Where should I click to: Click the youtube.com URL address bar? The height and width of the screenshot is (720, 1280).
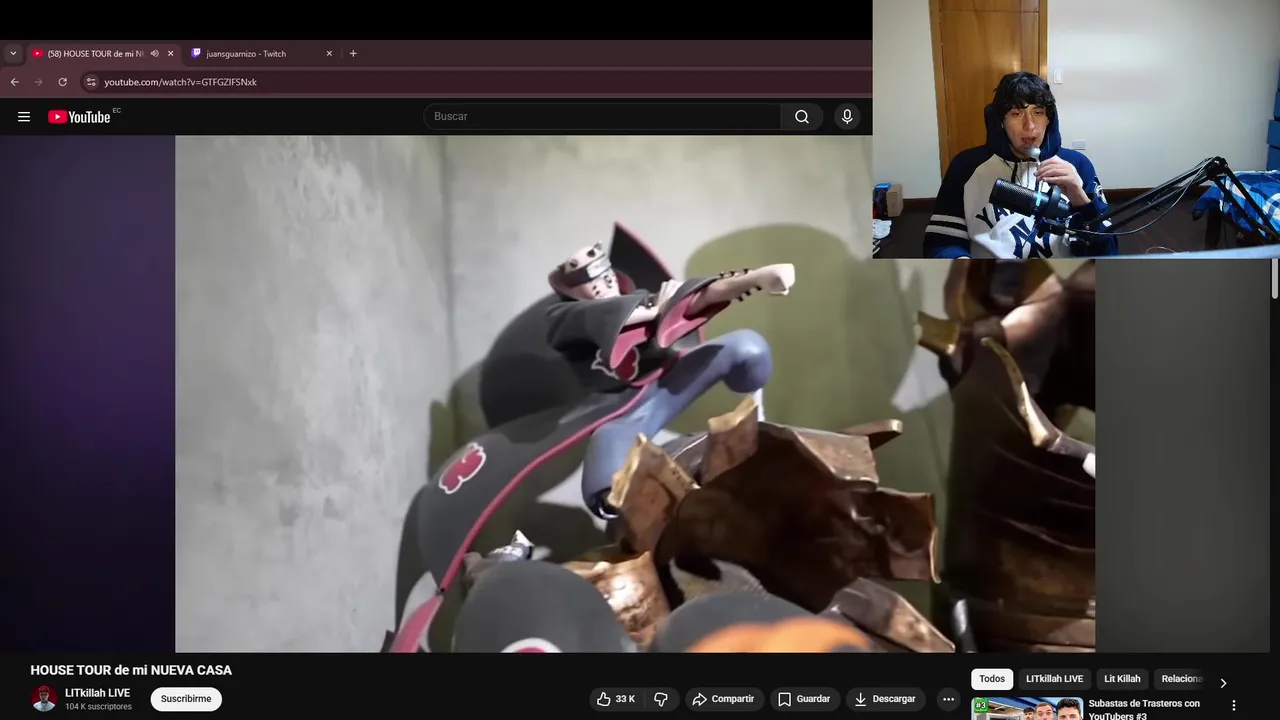(180, 82)
